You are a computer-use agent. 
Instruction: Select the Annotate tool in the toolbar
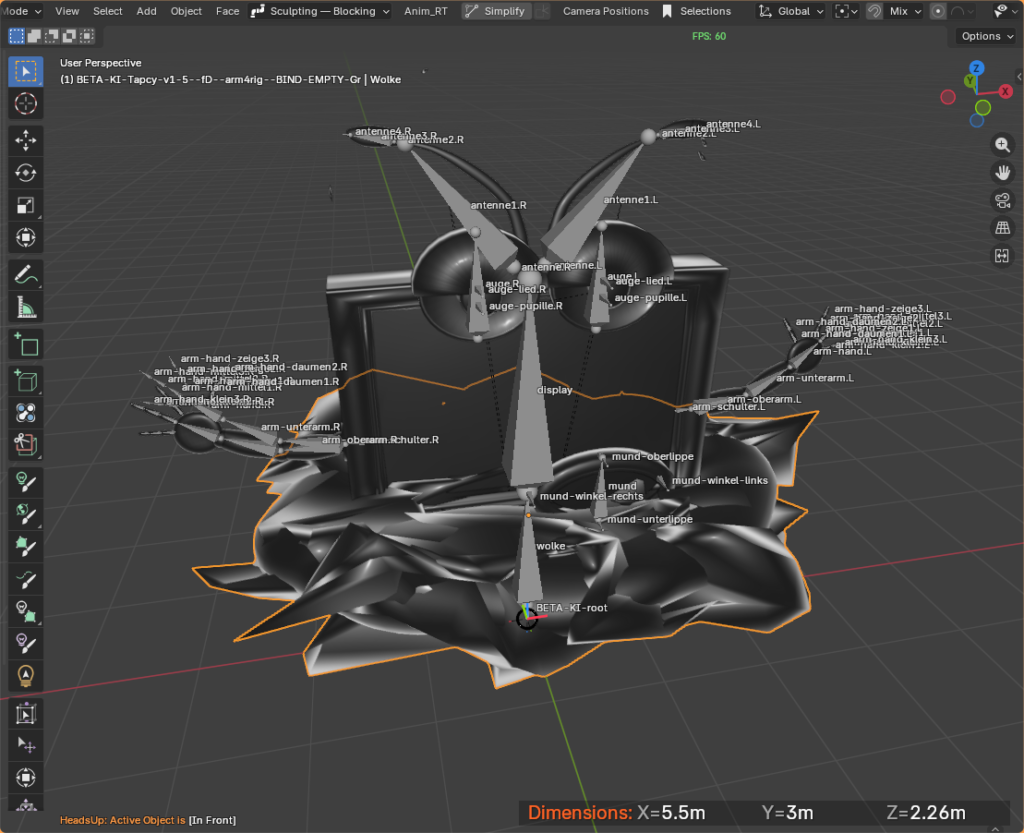26,272
